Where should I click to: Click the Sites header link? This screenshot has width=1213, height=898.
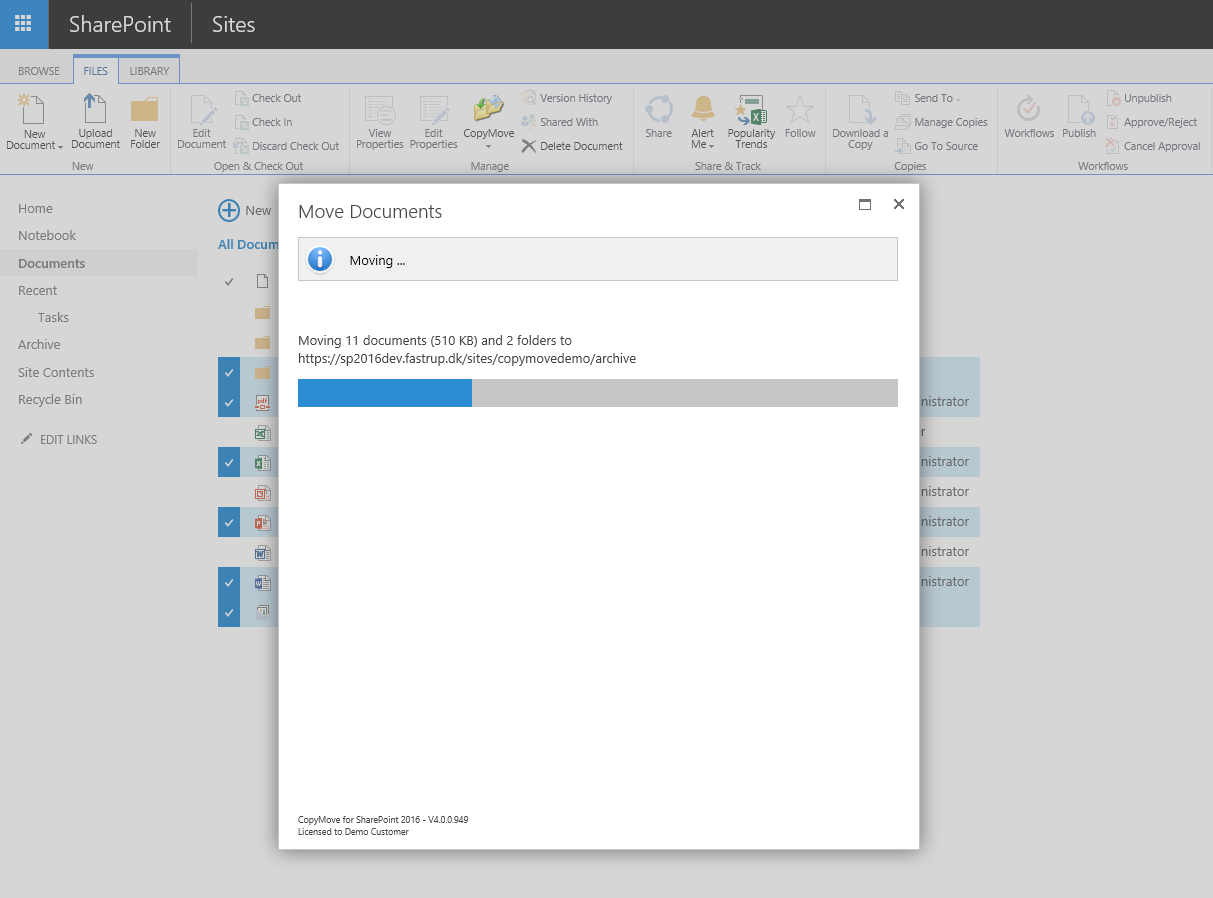(x=233, y=24)
